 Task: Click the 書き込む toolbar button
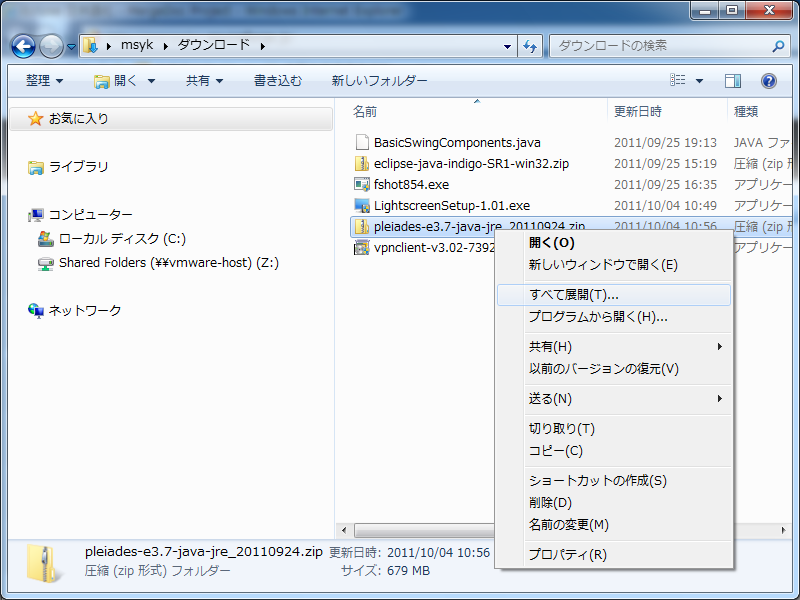(x=277, y=81)
